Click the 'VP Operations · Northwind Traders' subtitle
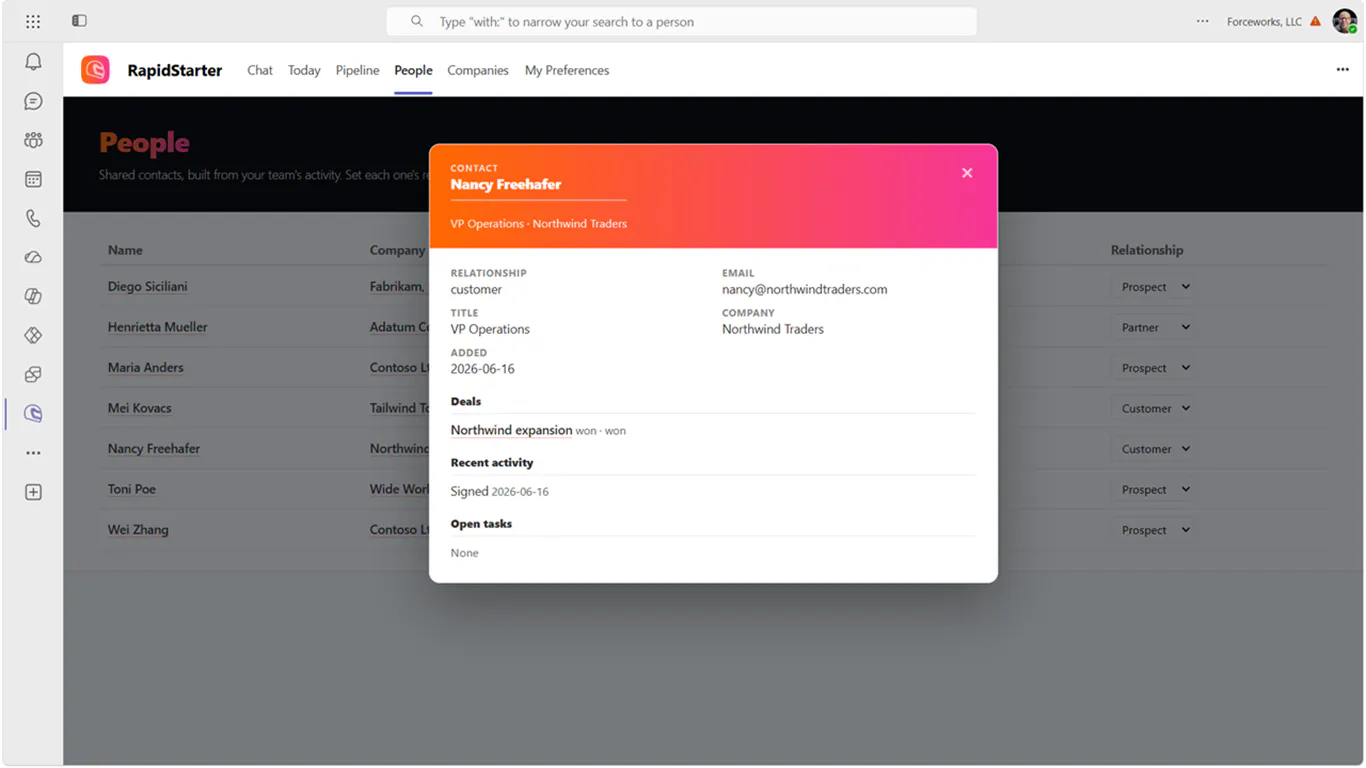 click(x=538, y=223)
